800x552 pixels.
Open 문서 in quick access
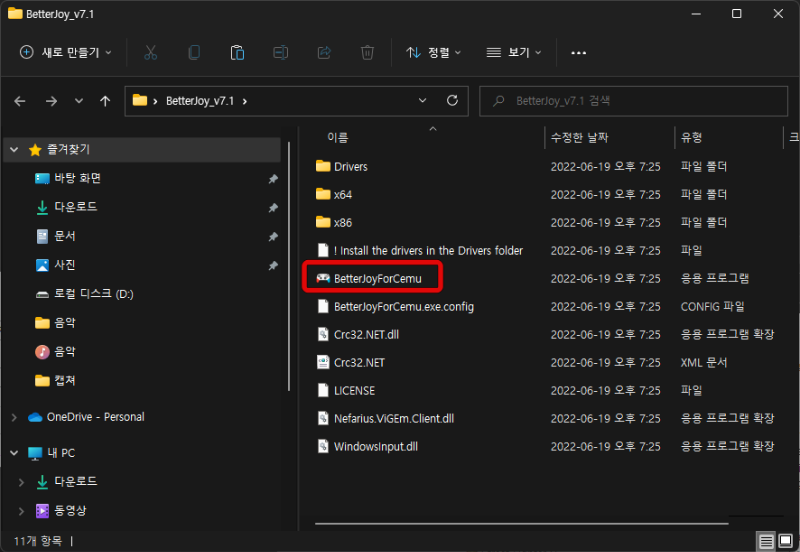[65, 236]
